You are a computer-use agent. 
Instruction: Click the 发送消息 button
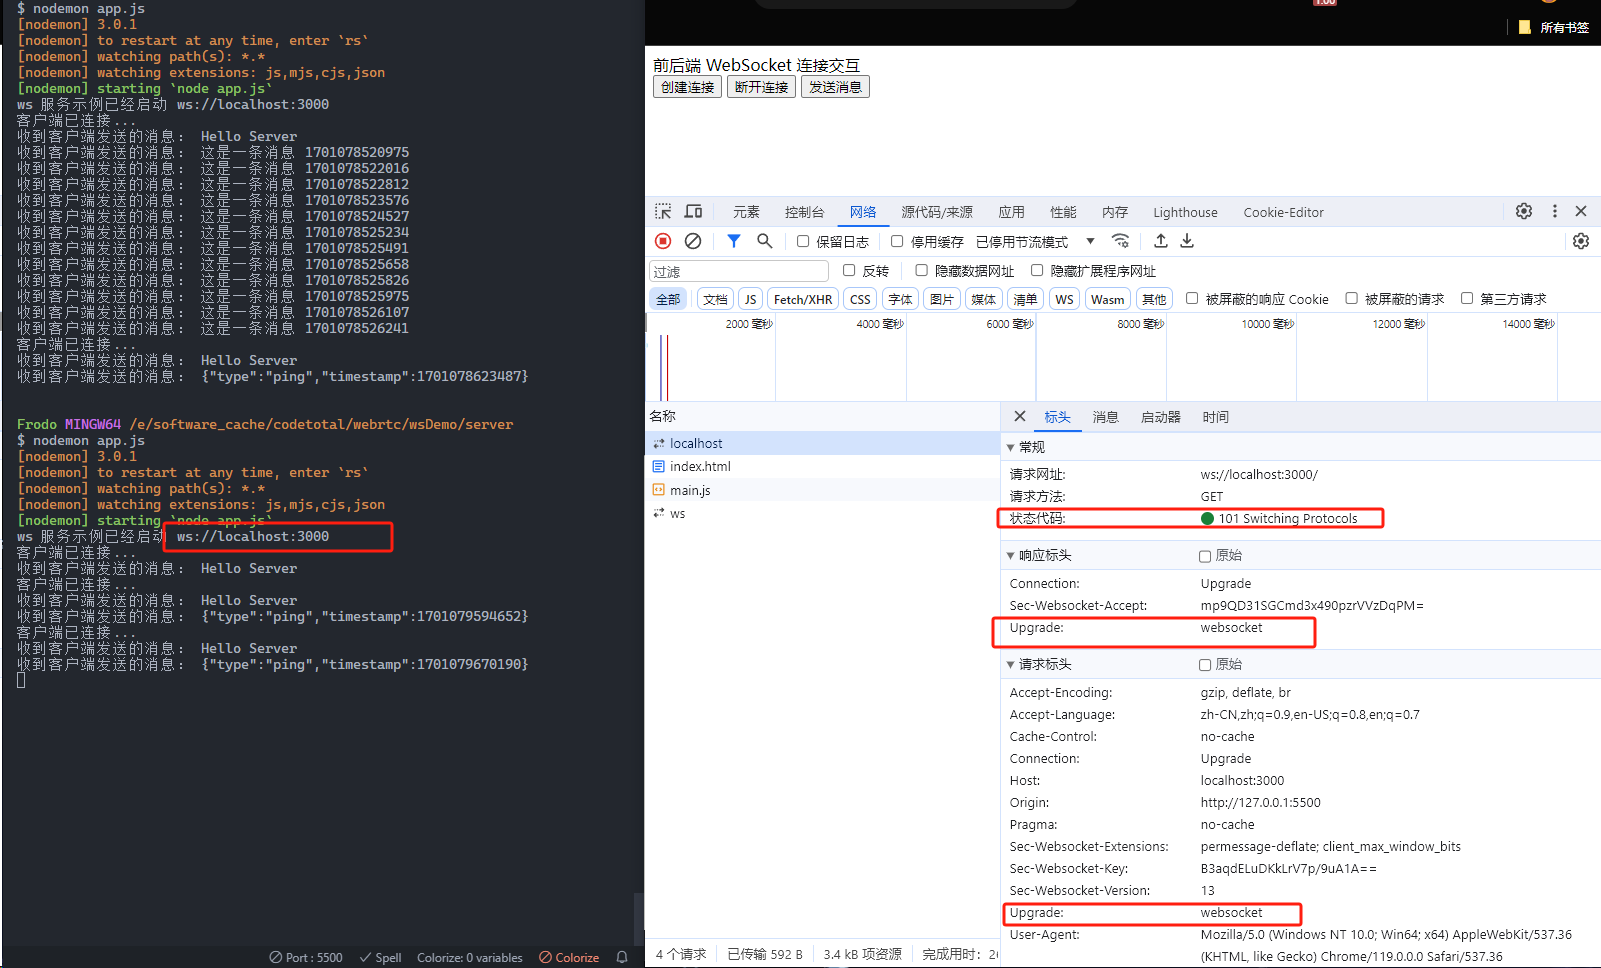pos(835,87)
